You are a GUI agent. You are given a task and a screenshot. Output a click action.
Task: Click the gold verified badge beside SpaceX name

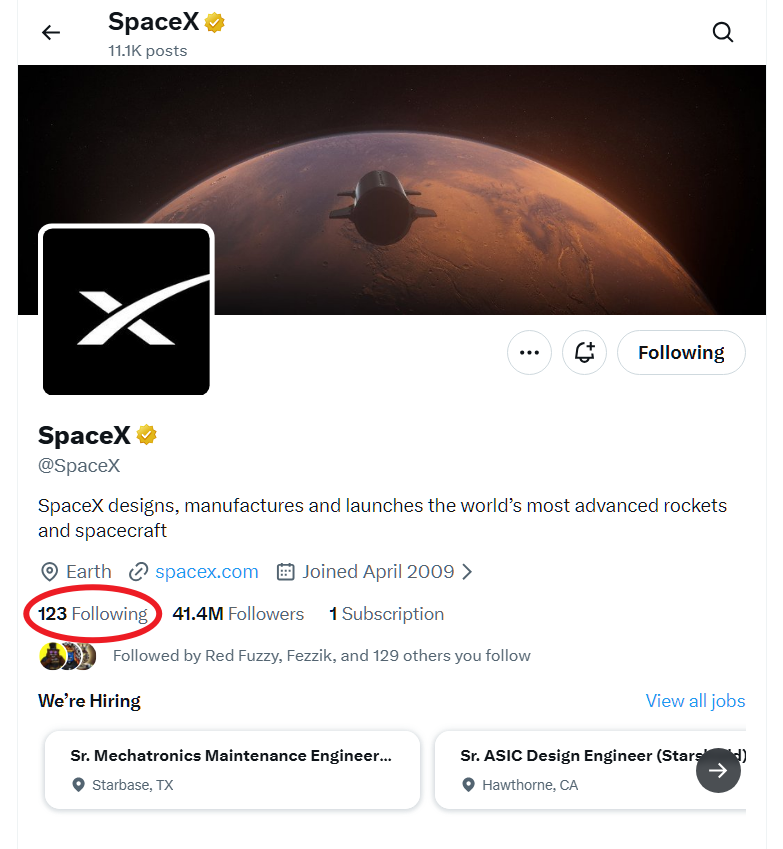(148, 435)
